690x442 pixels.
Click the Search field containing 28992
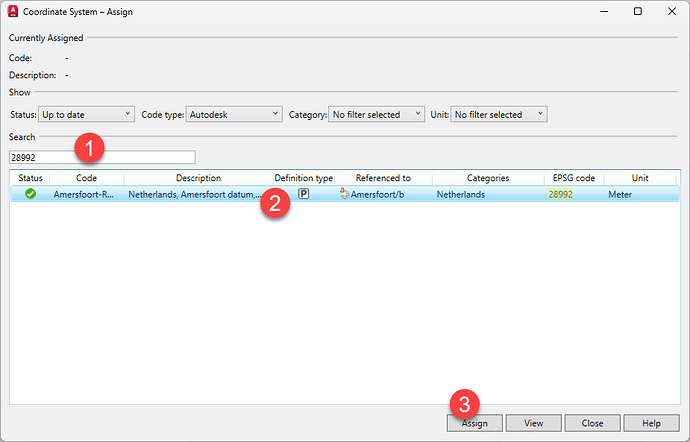pos(102,157)
